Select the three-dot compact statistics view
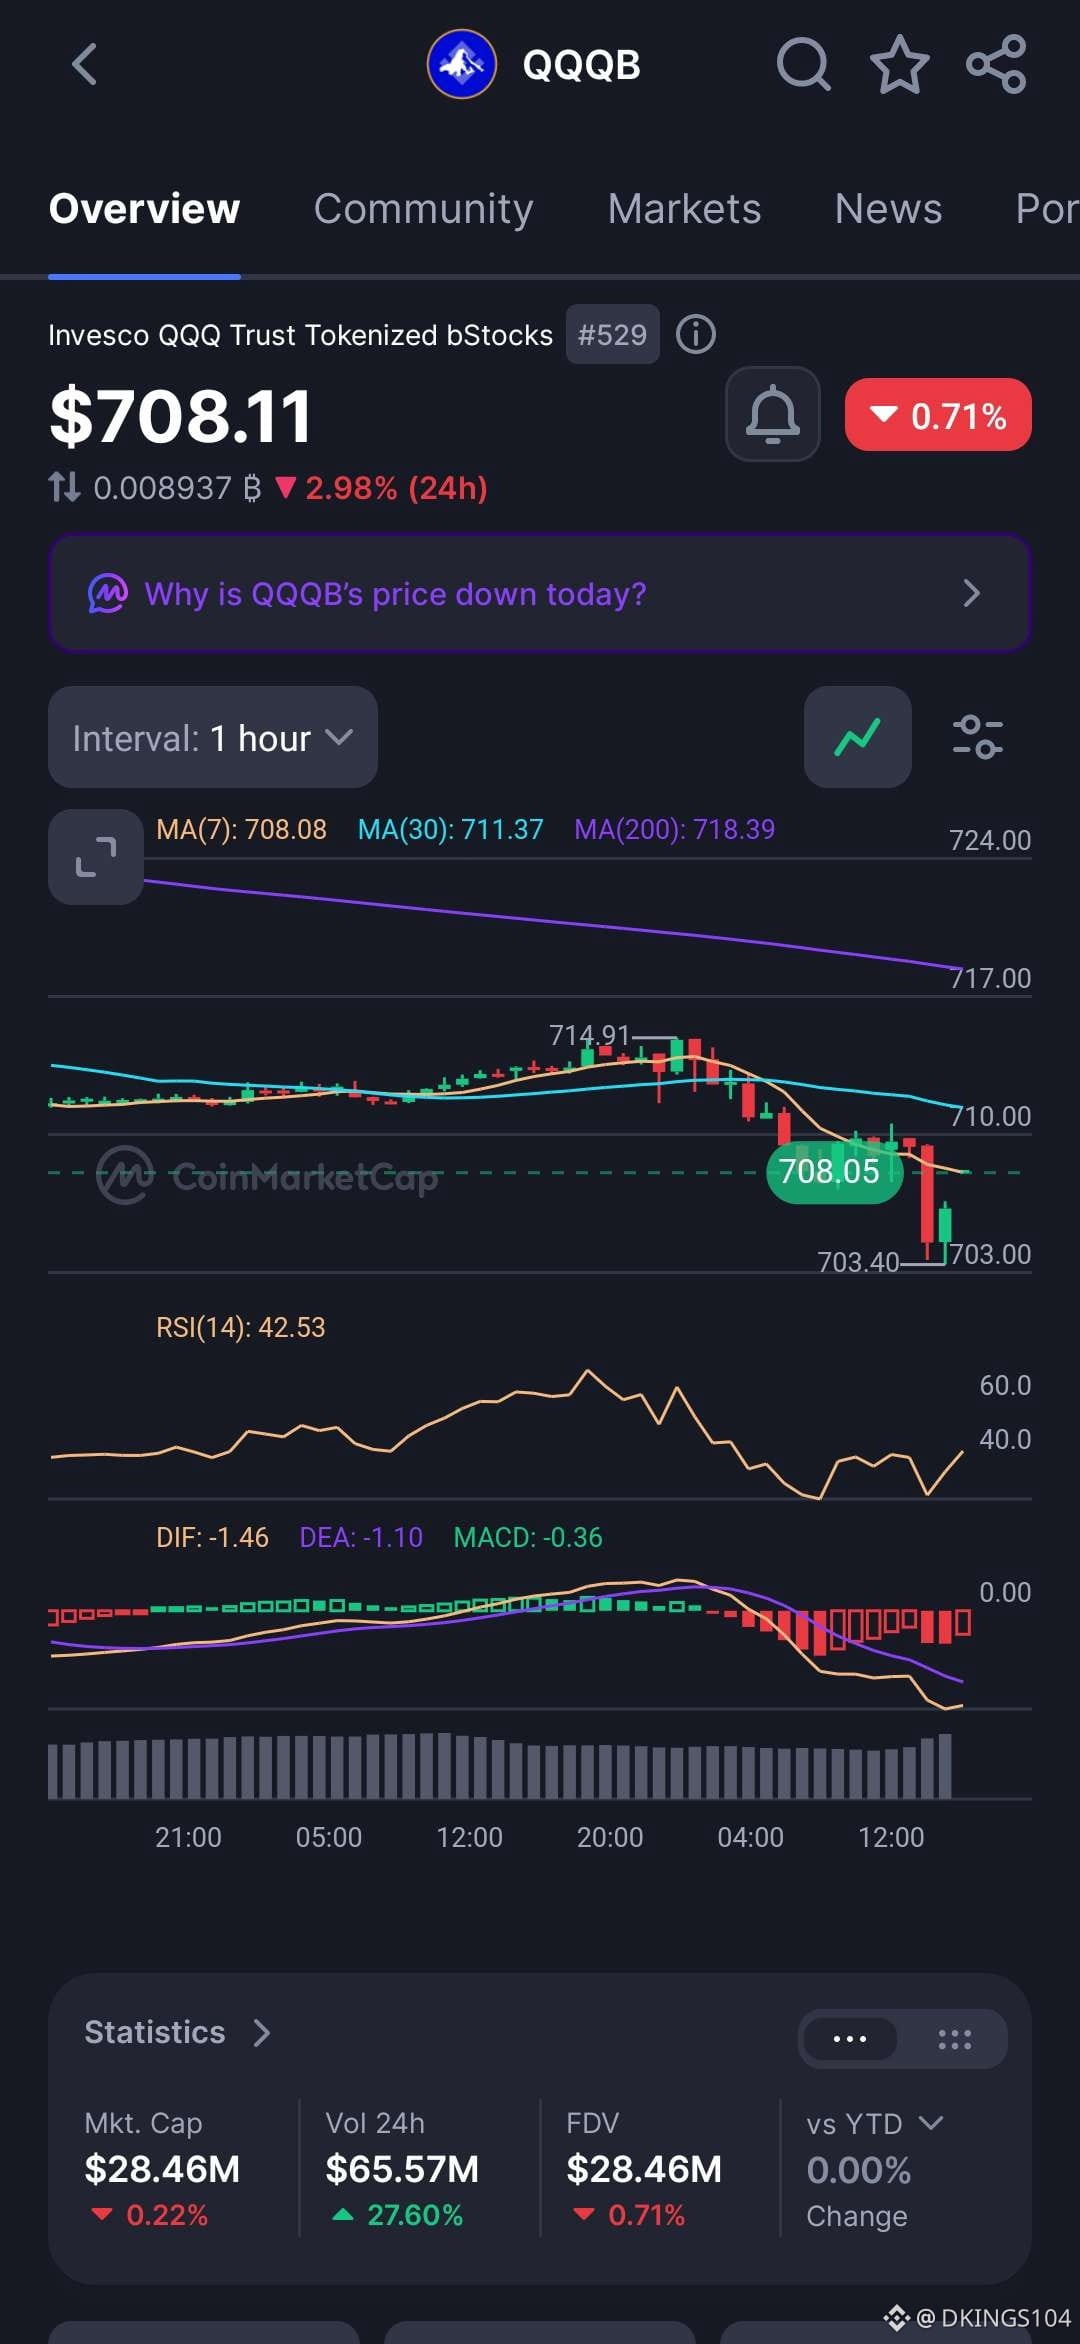 (x=850, y=2039)
